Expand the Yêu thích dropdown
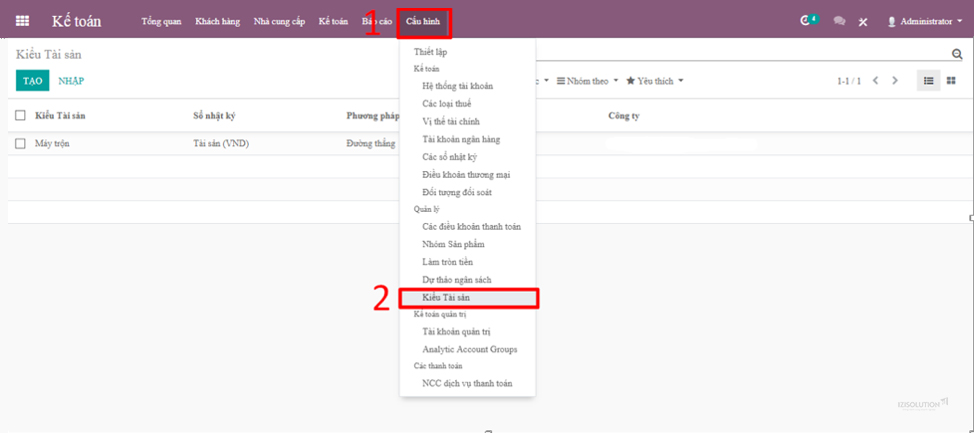This screenshot has height=433, width=974. click(x=655, y=81)
